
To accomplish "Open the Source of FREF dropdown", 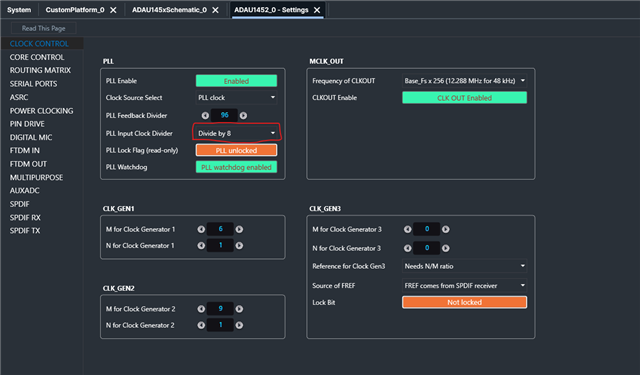I will [x=464, y=286].
